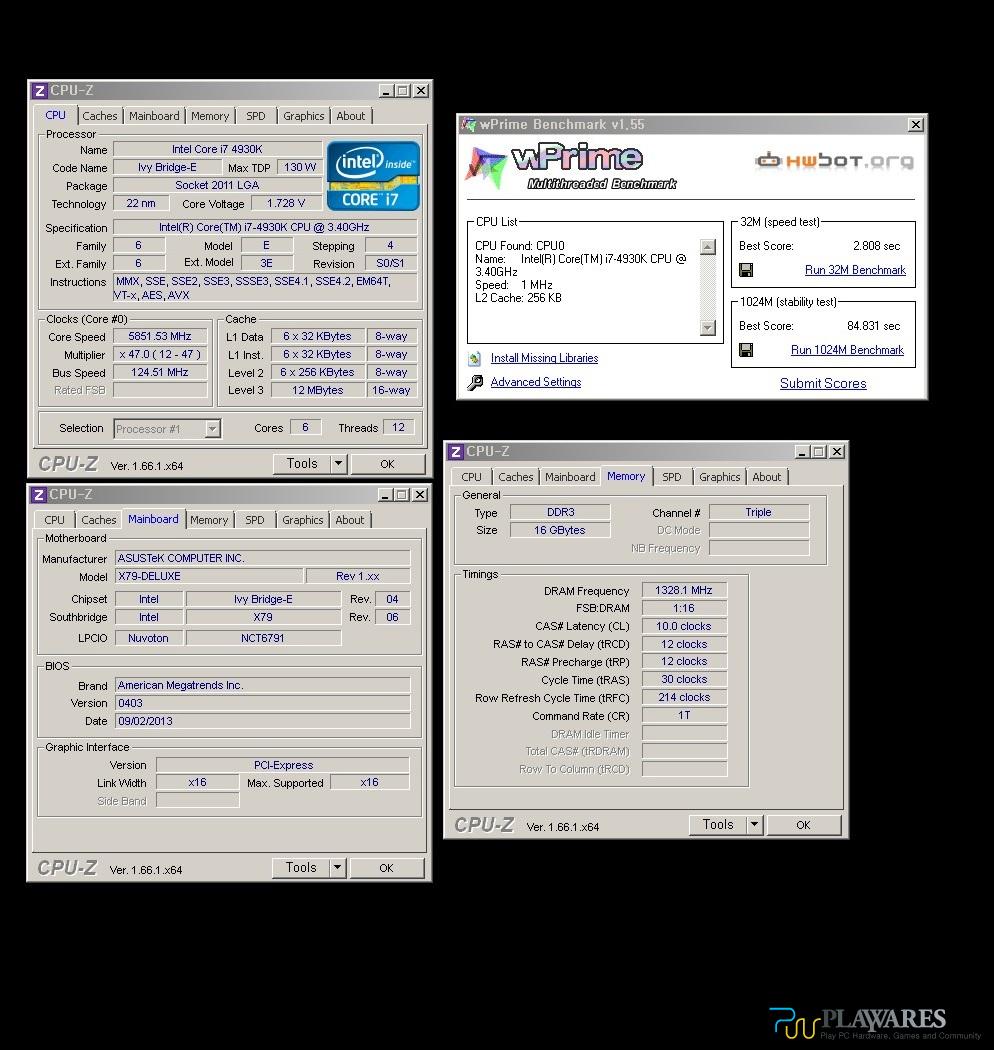The width and height of the screenshot is (994, 1050).
Task: Click the save icon under 1024M stability test
Action: tap(746, 350)
